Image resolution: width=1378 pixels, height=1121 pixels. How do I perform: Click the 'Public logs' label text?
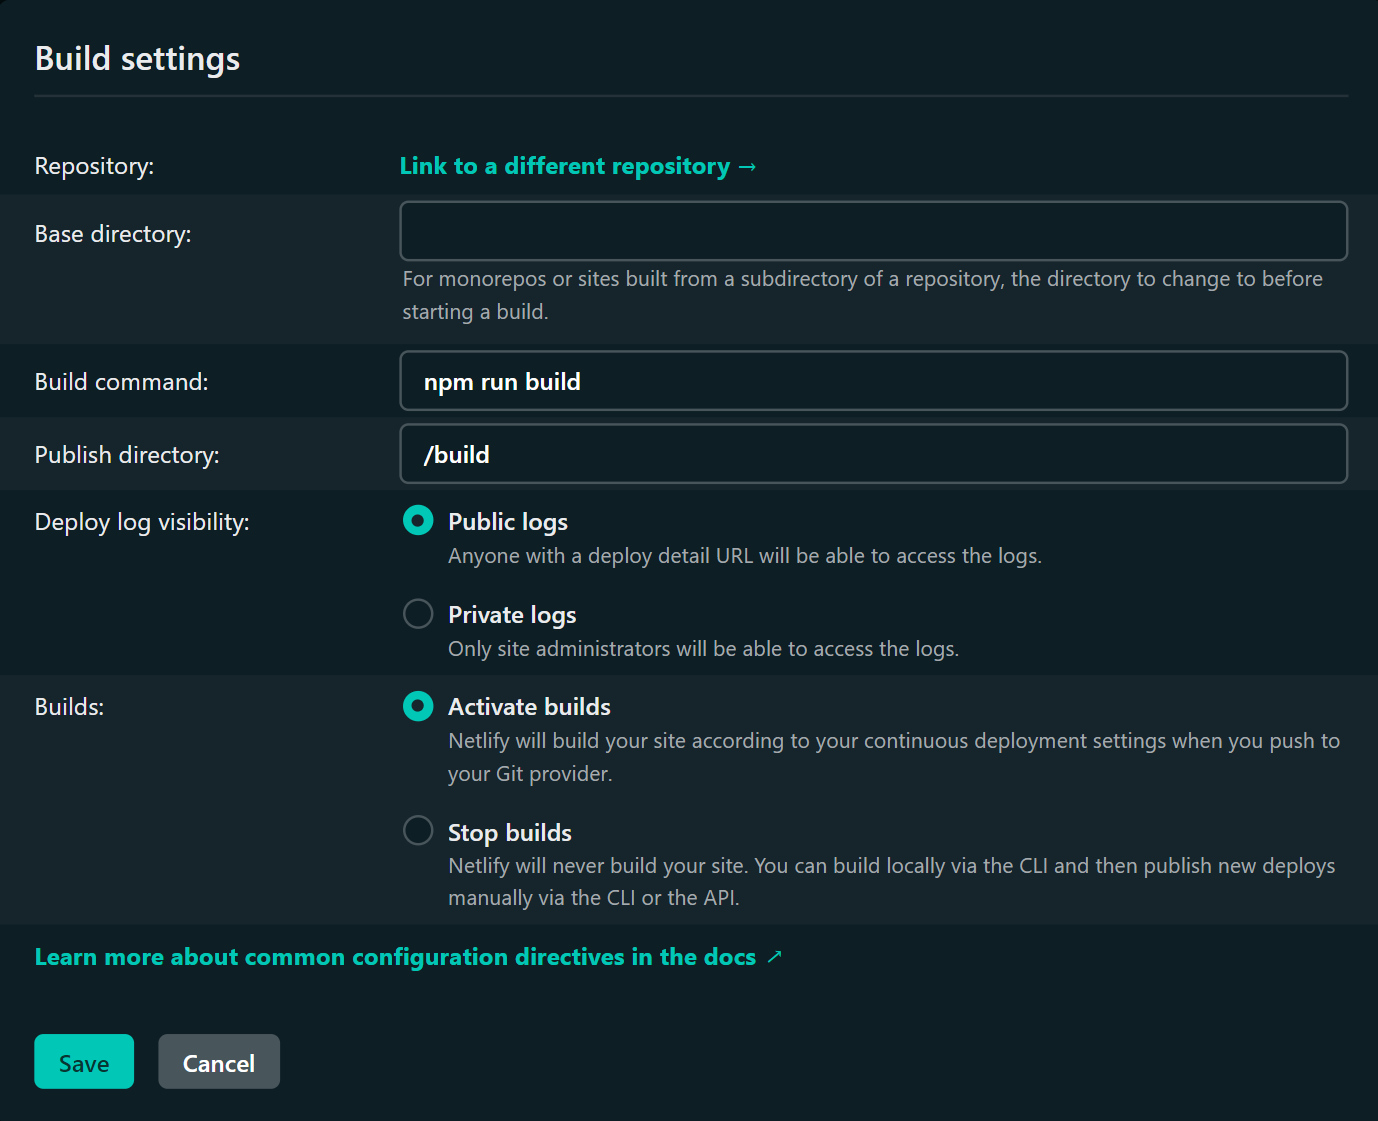coord(508,522)
